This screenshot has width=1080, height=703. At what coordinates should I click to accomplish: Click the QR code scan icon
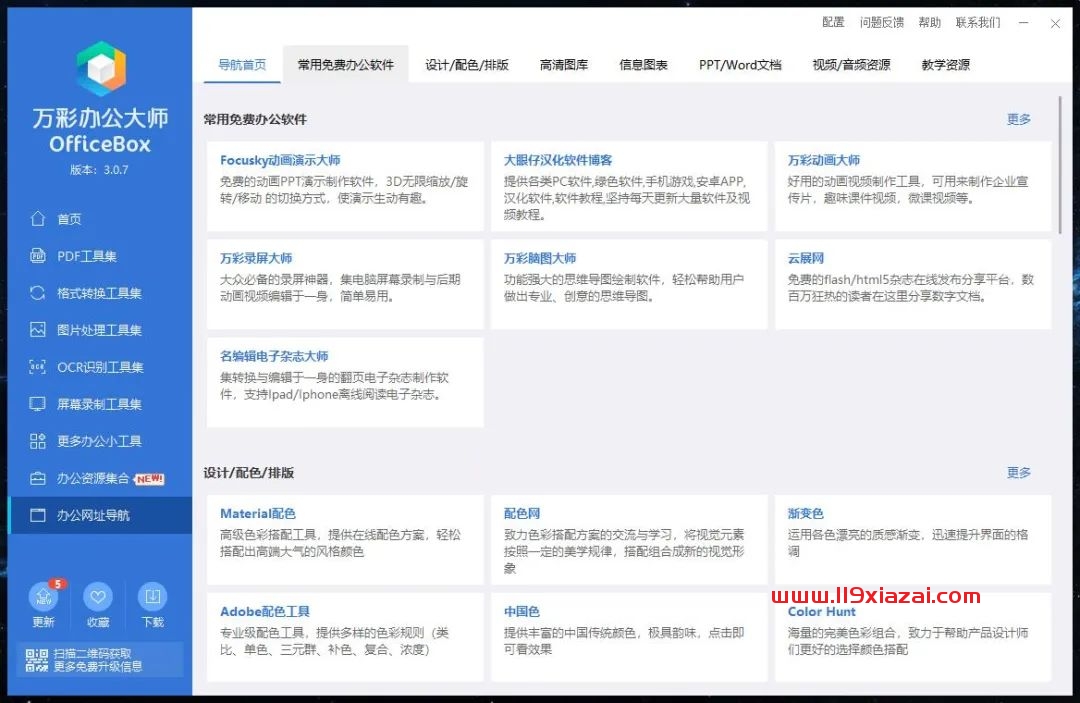click(37, 660)
